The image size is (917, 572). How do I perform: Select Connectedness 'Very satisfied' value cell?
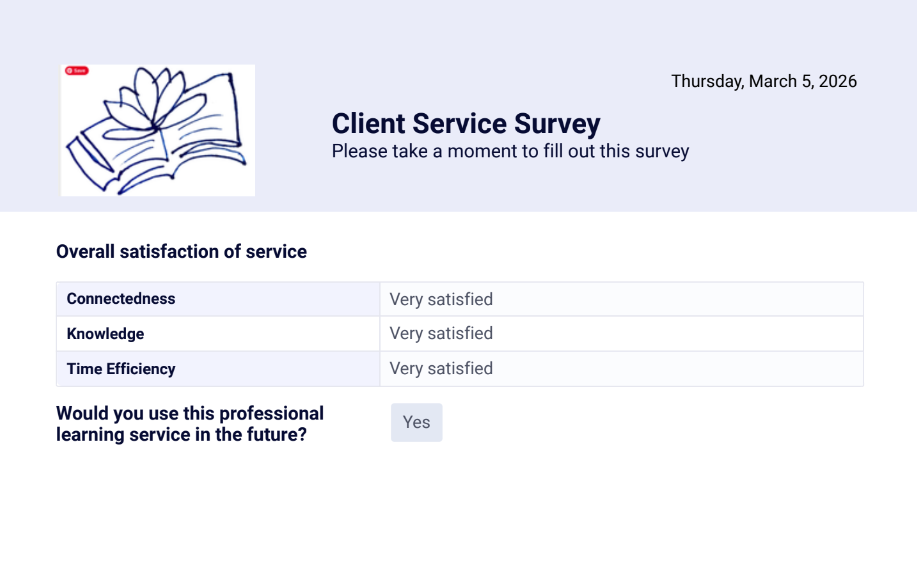coord(622,299)
